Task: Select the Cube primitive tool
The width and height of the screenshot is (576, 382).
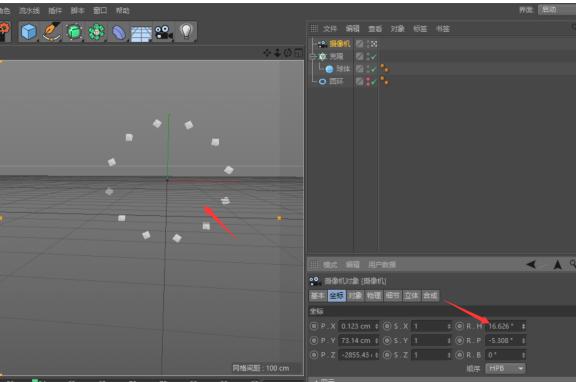Action: point(28,32)
